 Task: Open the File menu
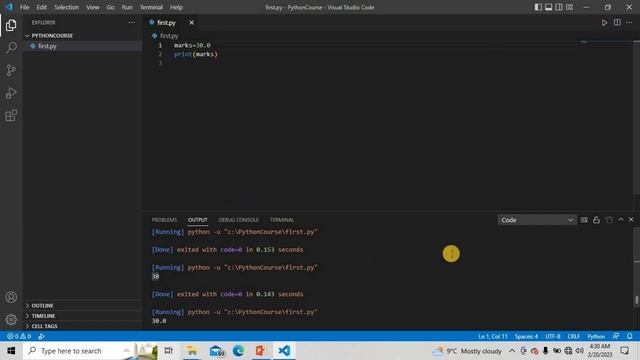point(24,7)
